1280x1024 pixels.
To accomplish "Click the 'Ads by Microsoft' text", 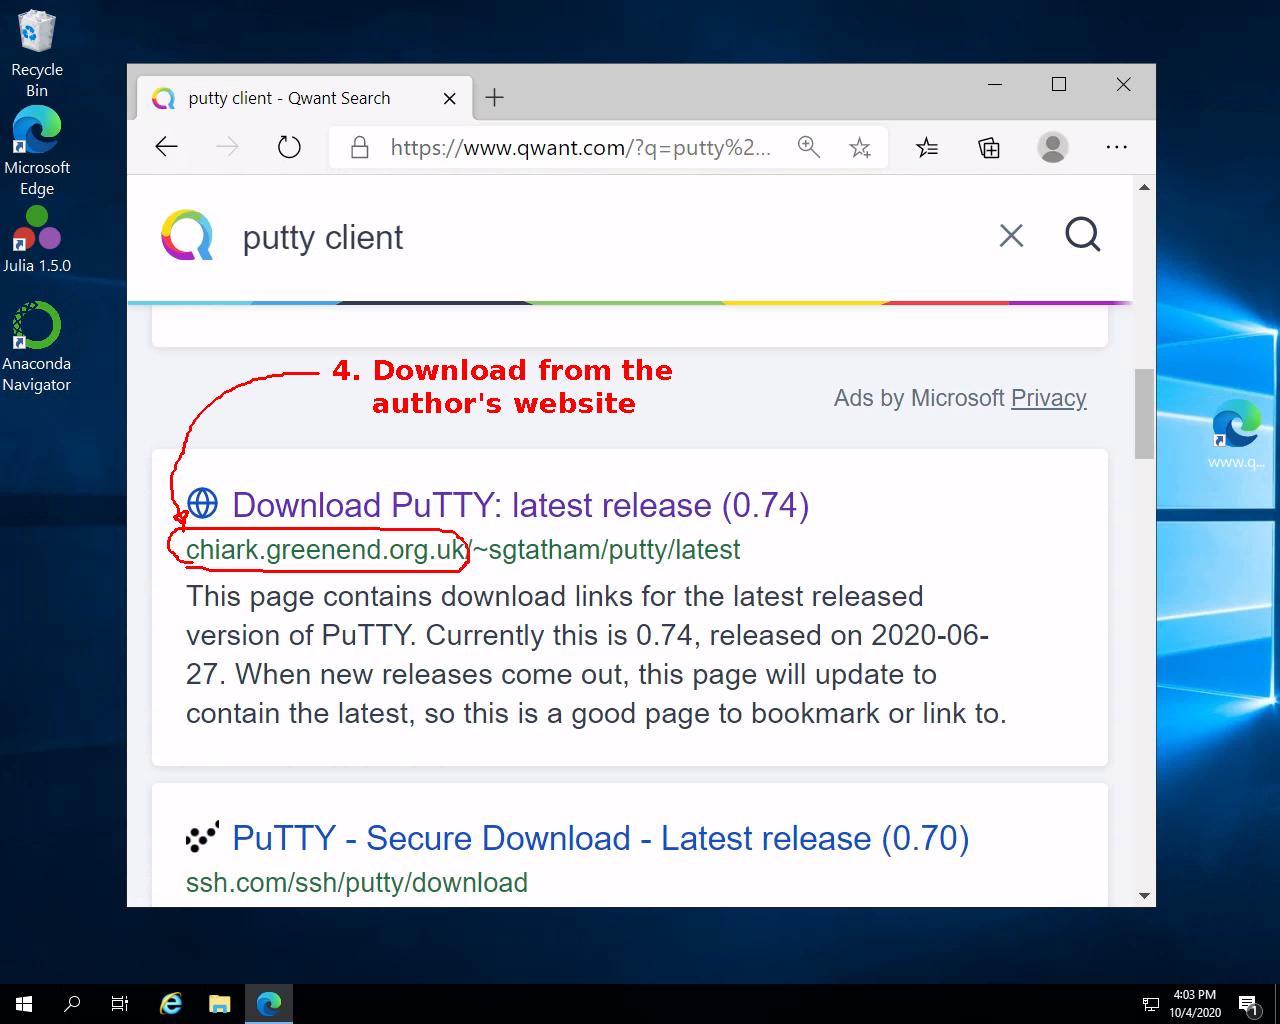I will 919,398.
